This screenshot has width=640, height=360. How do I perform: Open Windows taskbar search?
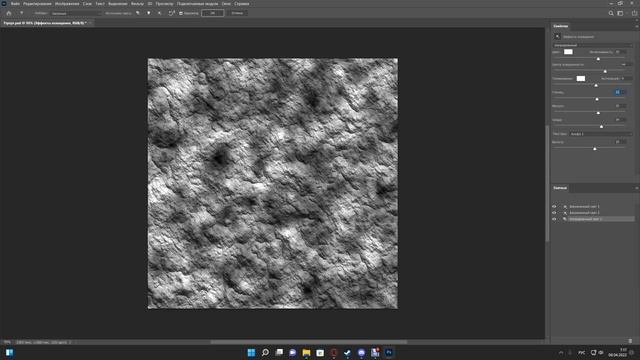point(265,352)
